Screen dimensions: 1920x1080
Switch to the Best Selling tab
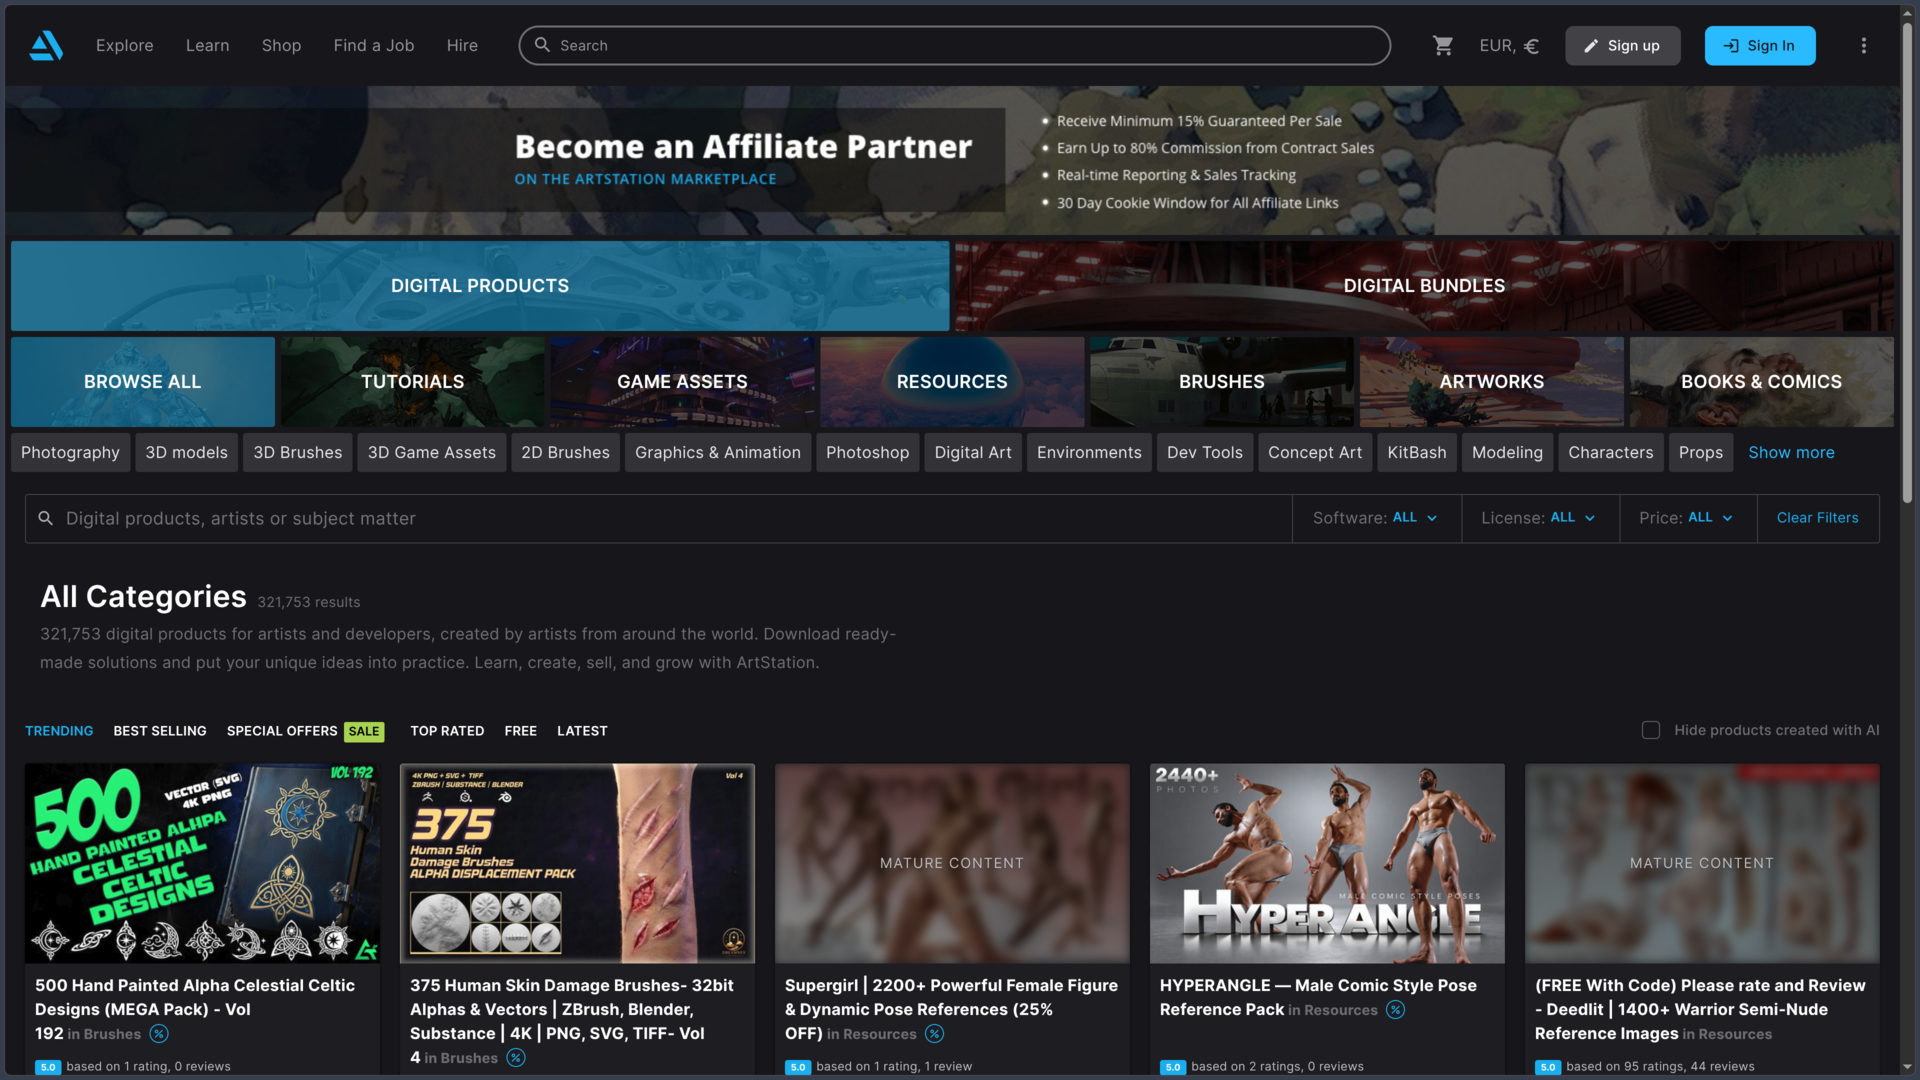pos(160,731)
